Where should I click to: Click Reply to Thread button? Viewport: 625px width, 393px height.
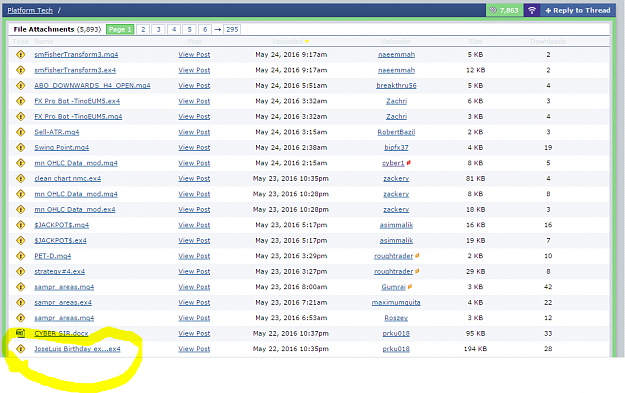(578, 10)
